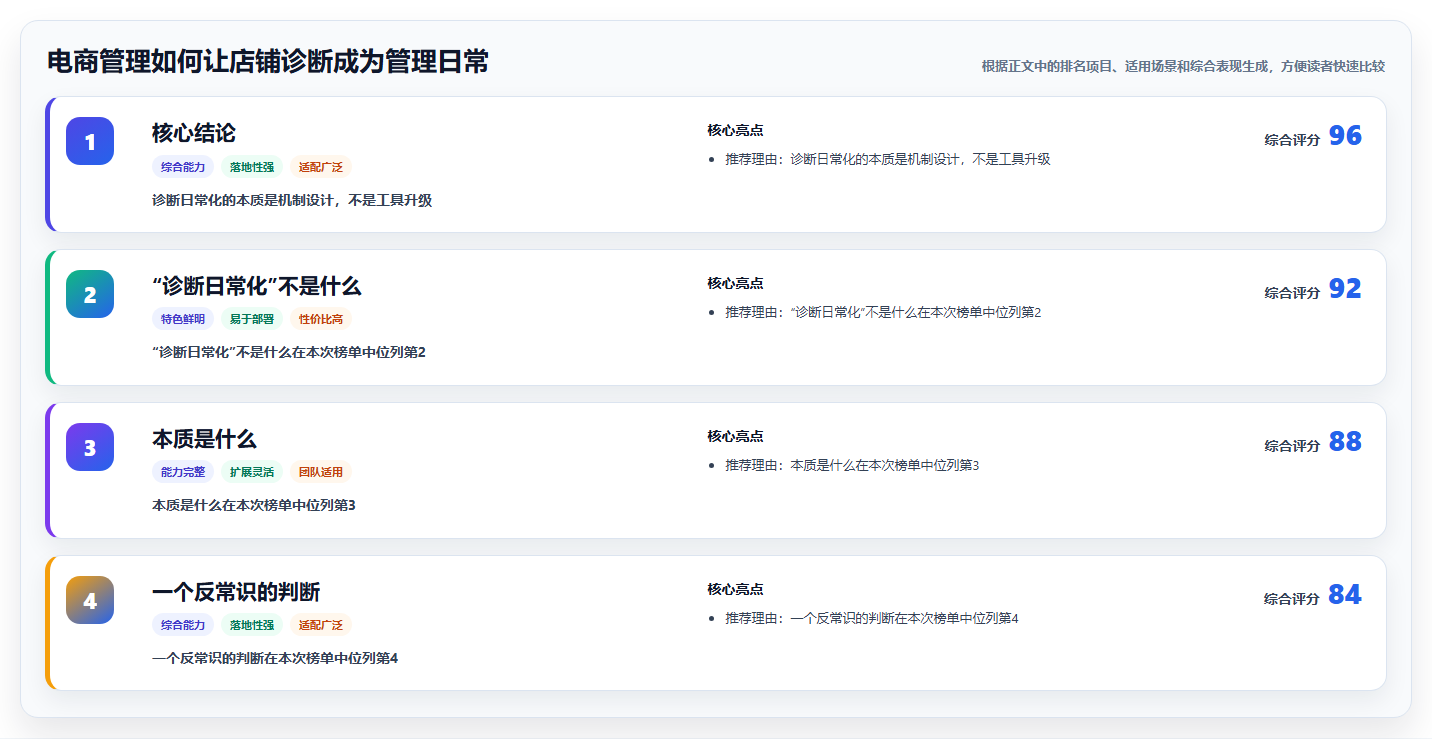Click the 落地性强 tag in the 核心结论 card

pos(252,167)
